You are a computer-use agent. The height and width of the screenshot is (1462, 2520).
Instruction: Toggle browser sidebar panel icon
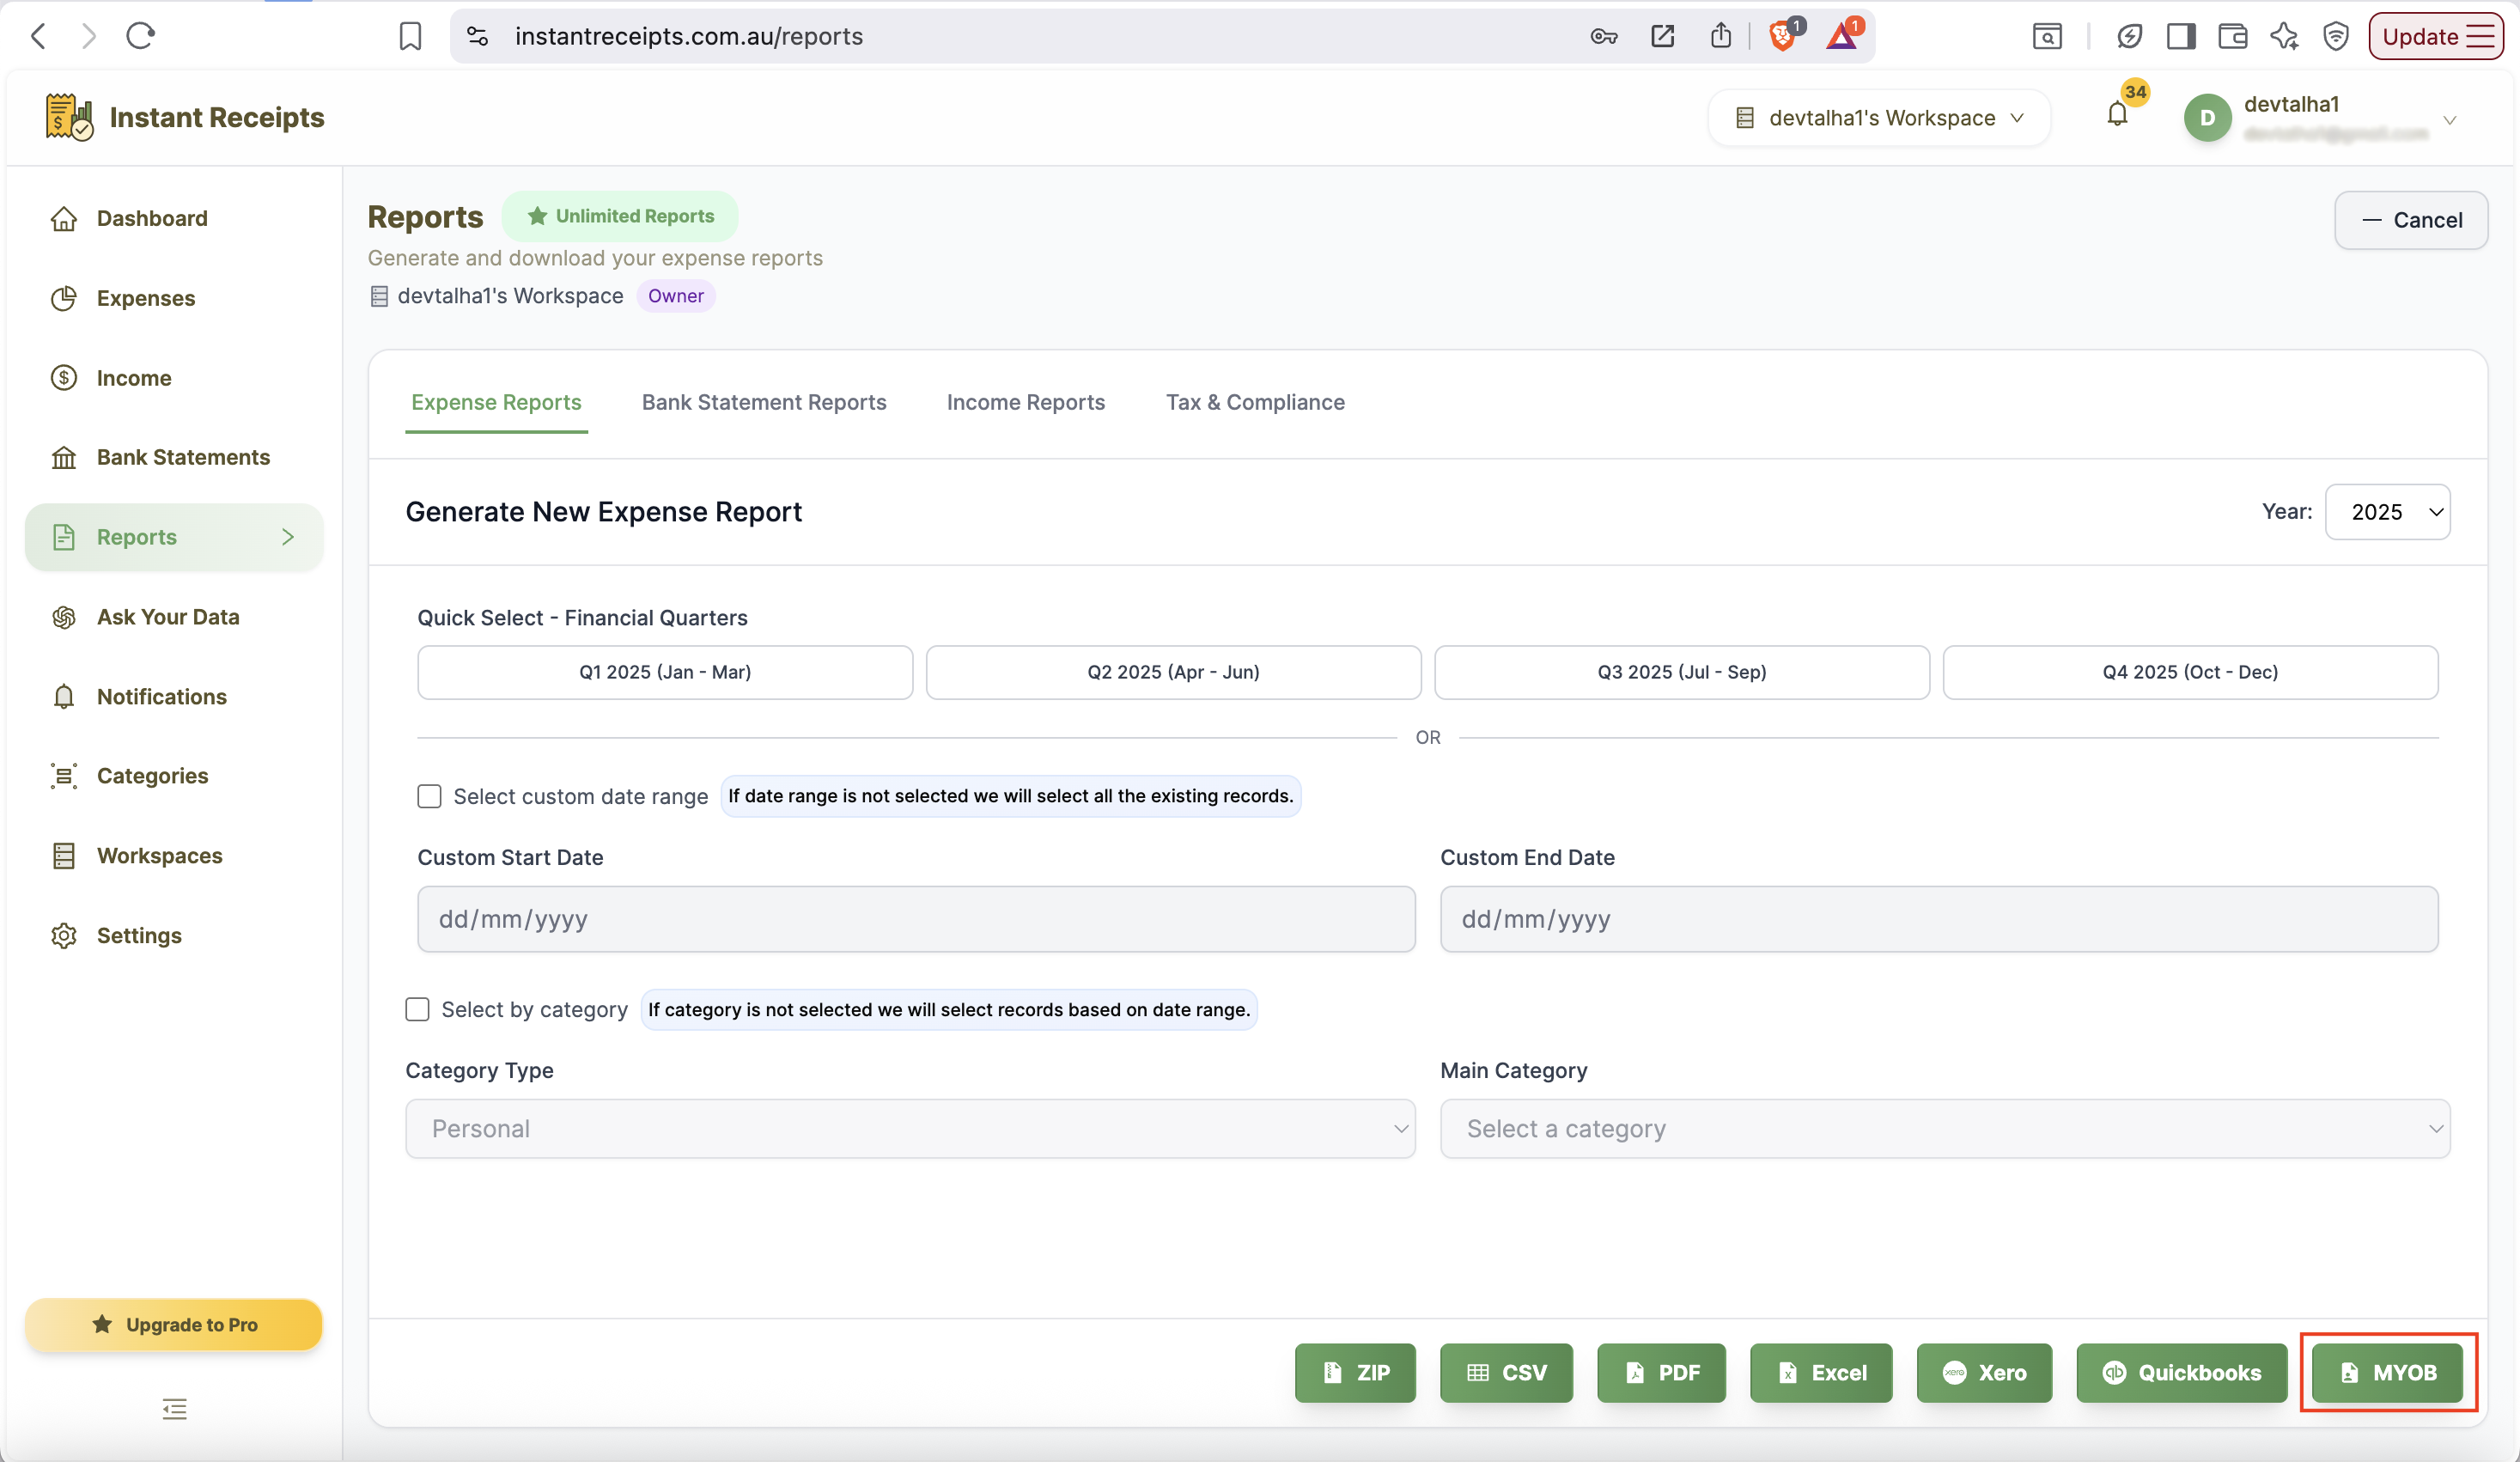[x=2181, y=36]
